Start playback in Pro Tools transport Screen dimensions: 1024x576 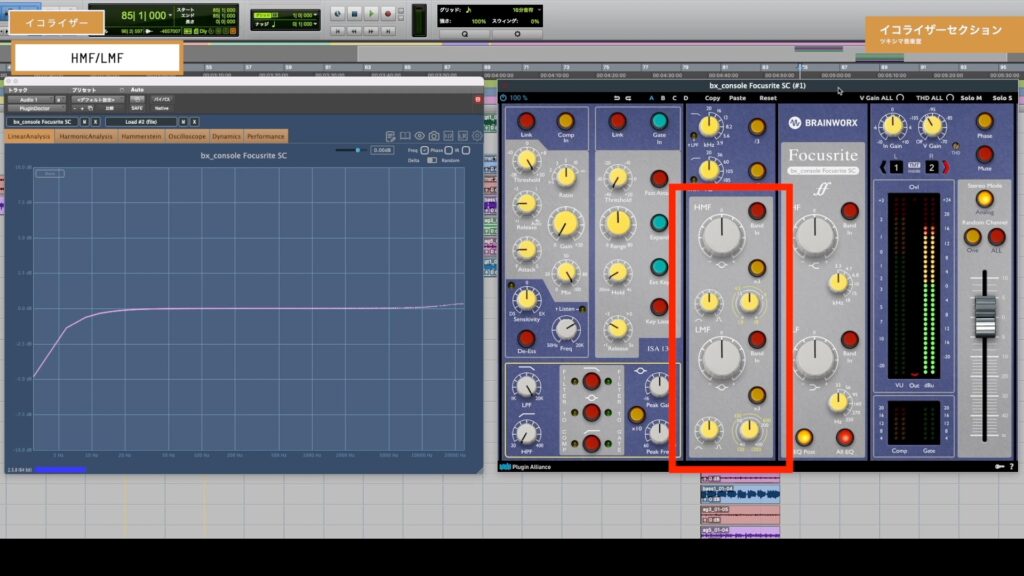tap(371, 14)
